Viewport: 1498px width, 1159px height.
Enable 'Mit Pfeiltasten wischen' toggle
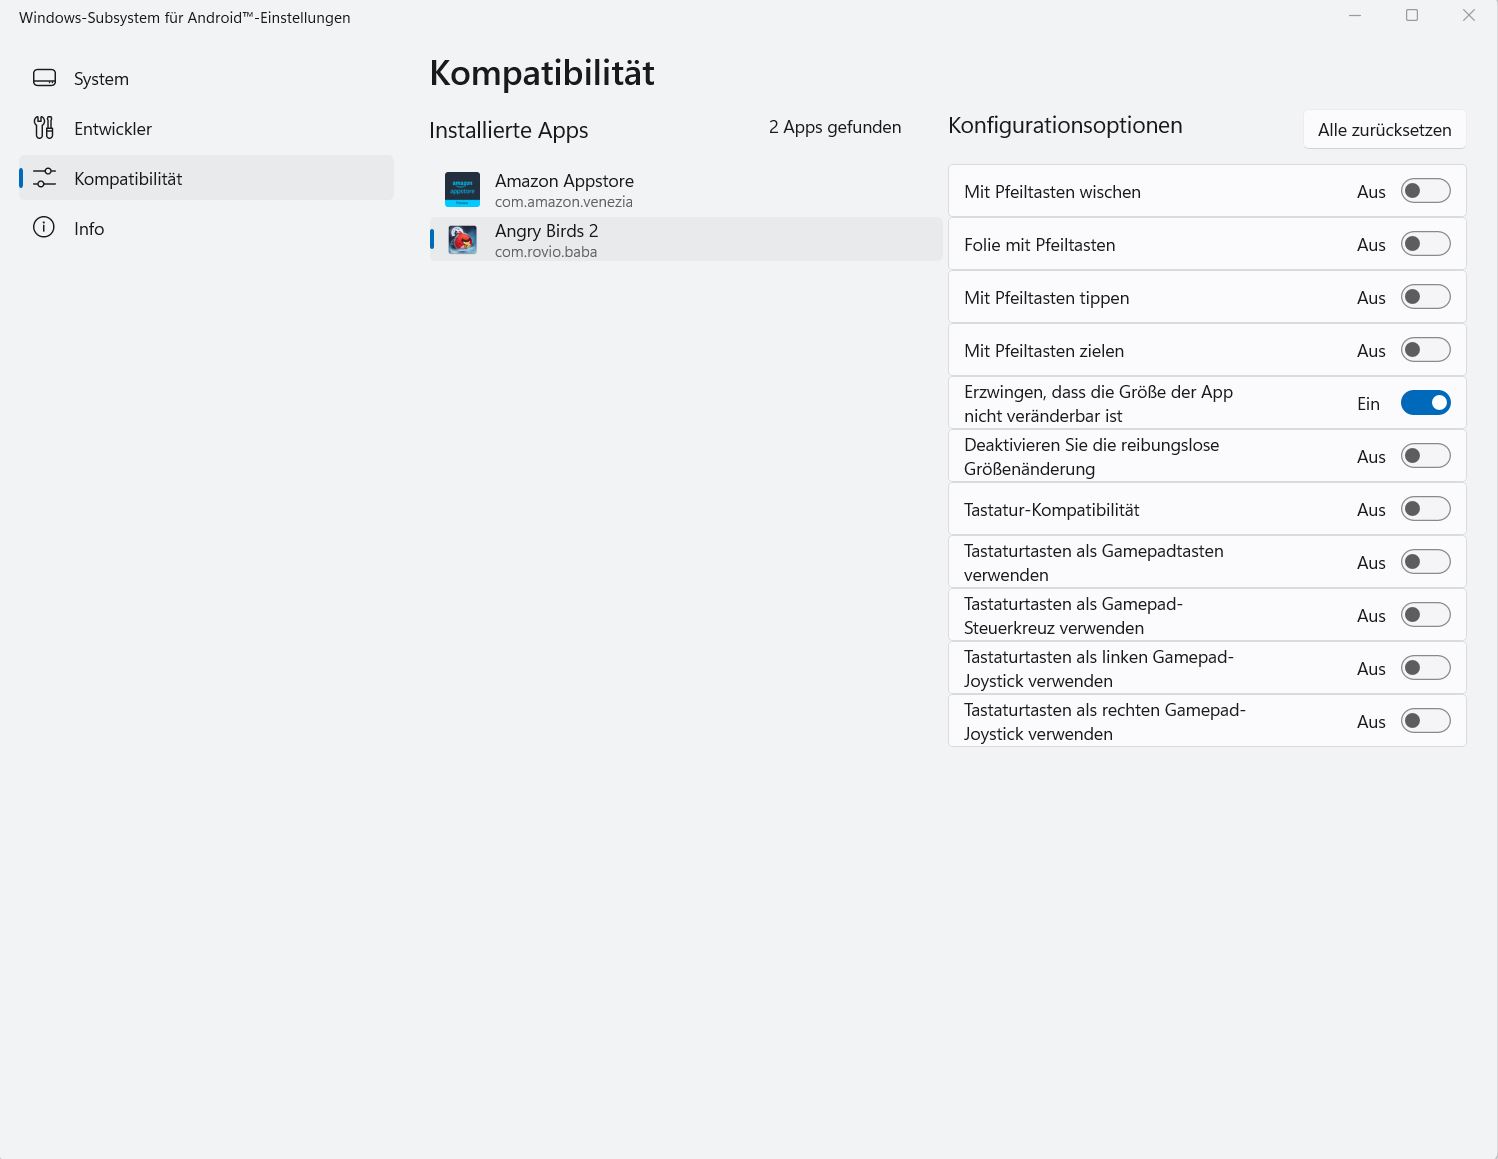(x=1425, y=191)
